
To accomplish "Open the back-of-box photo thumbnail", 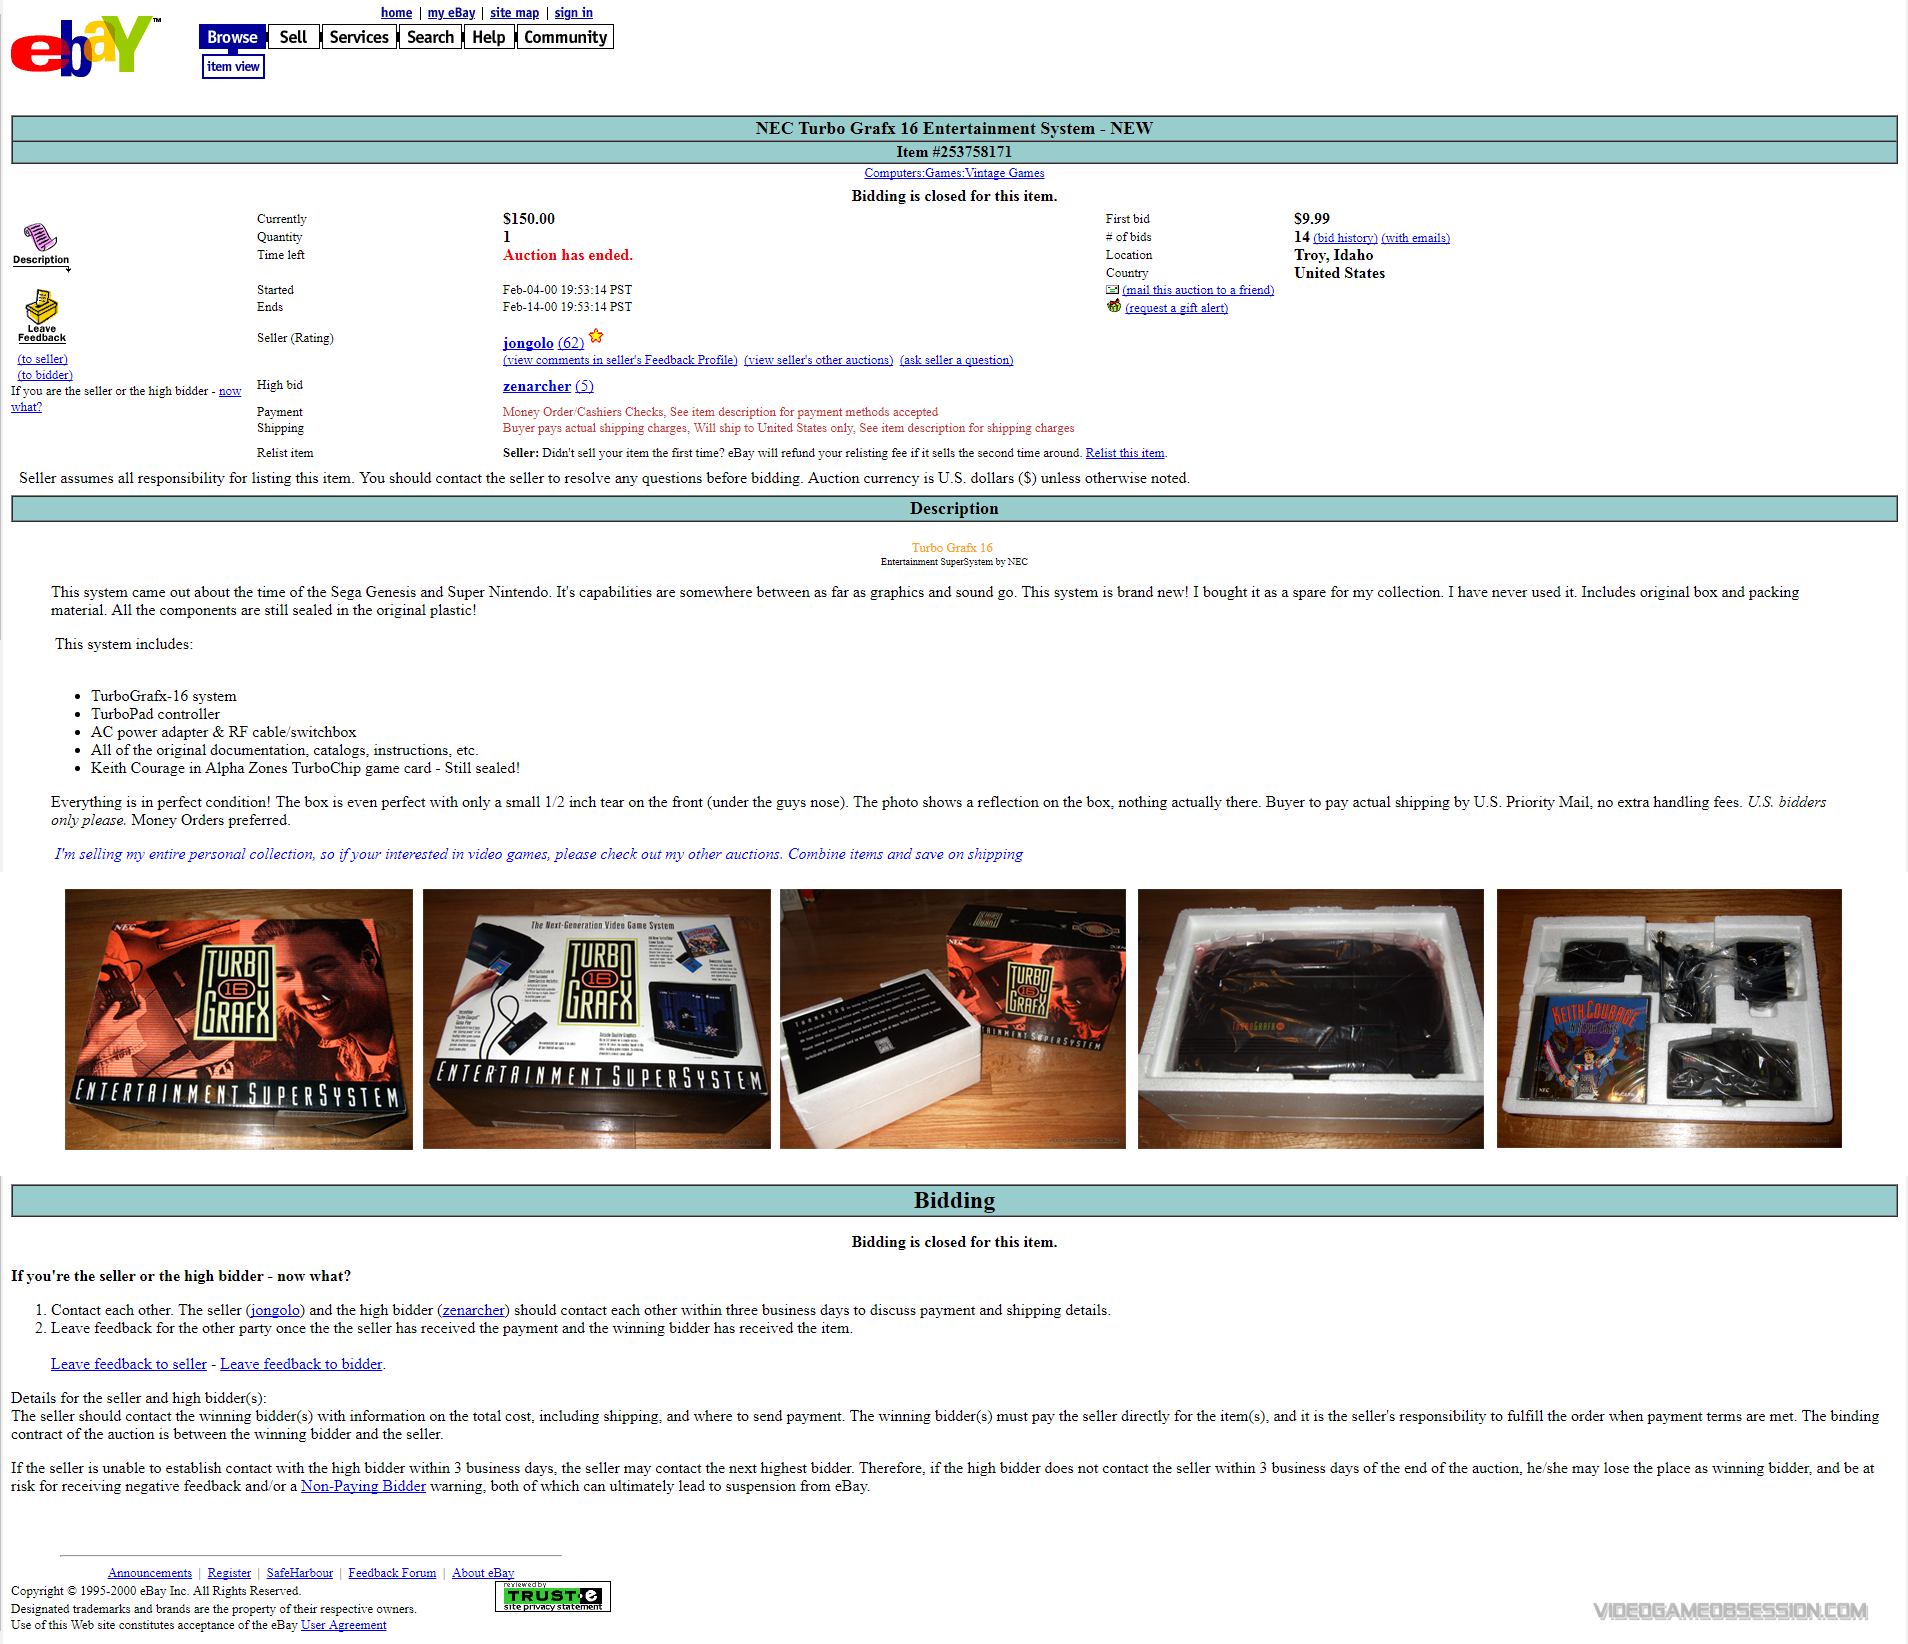I will click(x=596, y=1019).
